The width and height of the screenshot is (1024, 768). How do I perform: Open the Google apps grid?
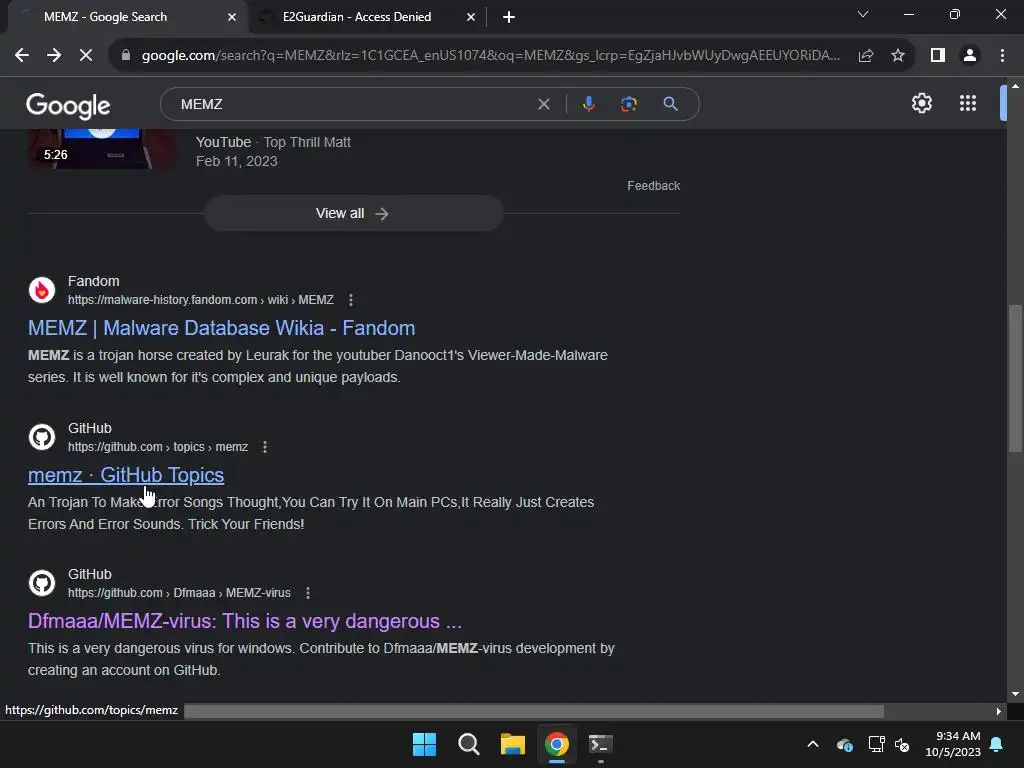(968, 103)
